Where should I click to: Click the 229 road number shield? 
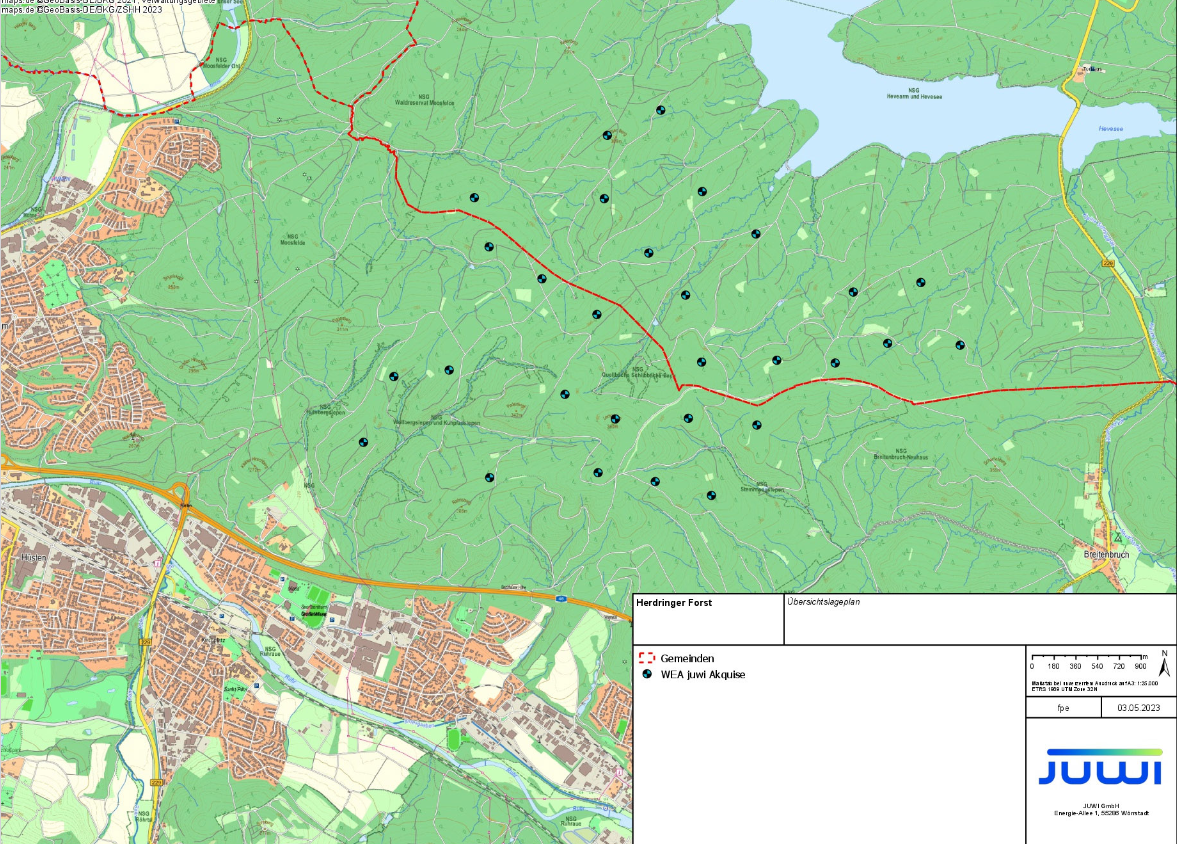tap(1108, 263)
